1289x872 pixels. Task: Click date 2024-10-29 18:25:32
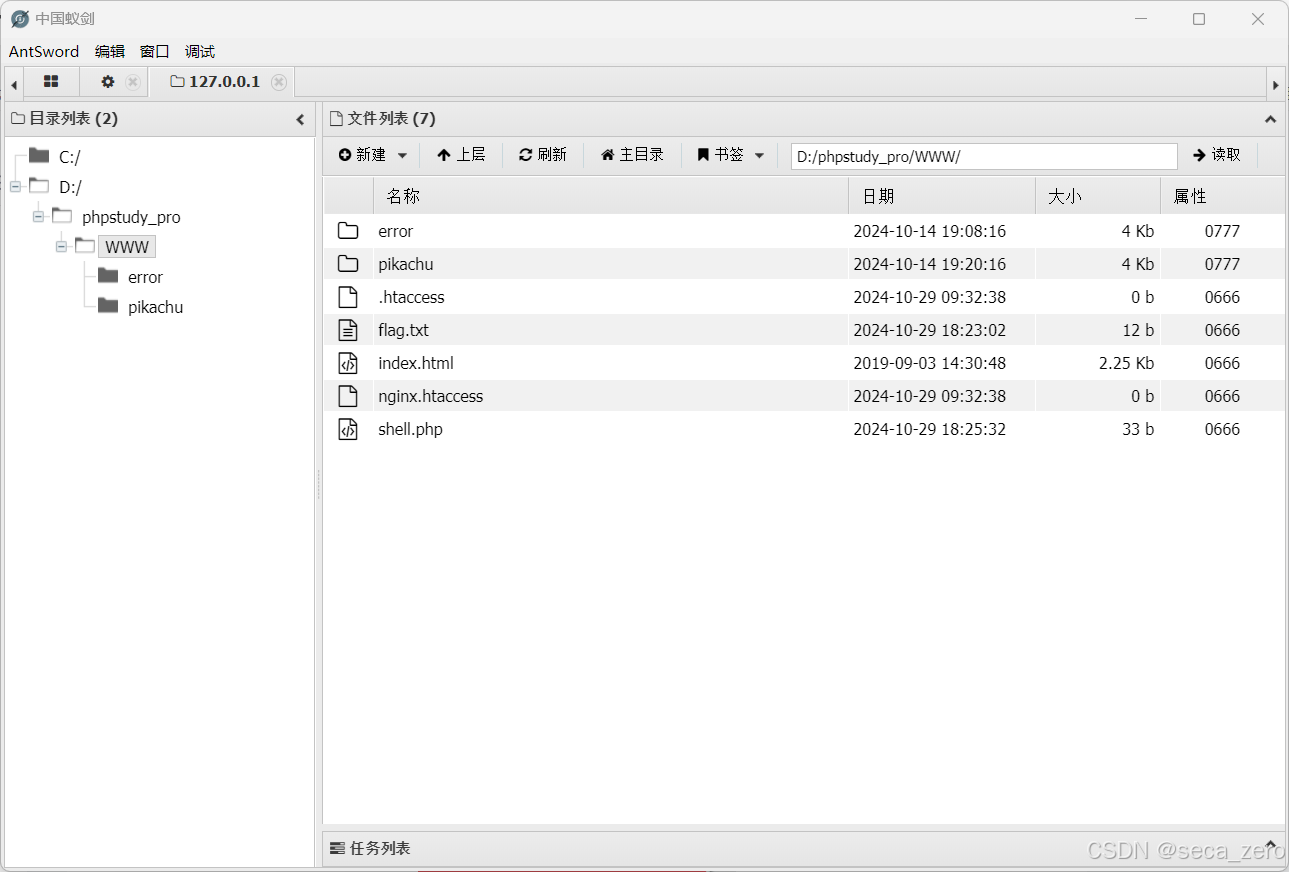(929, 429)
